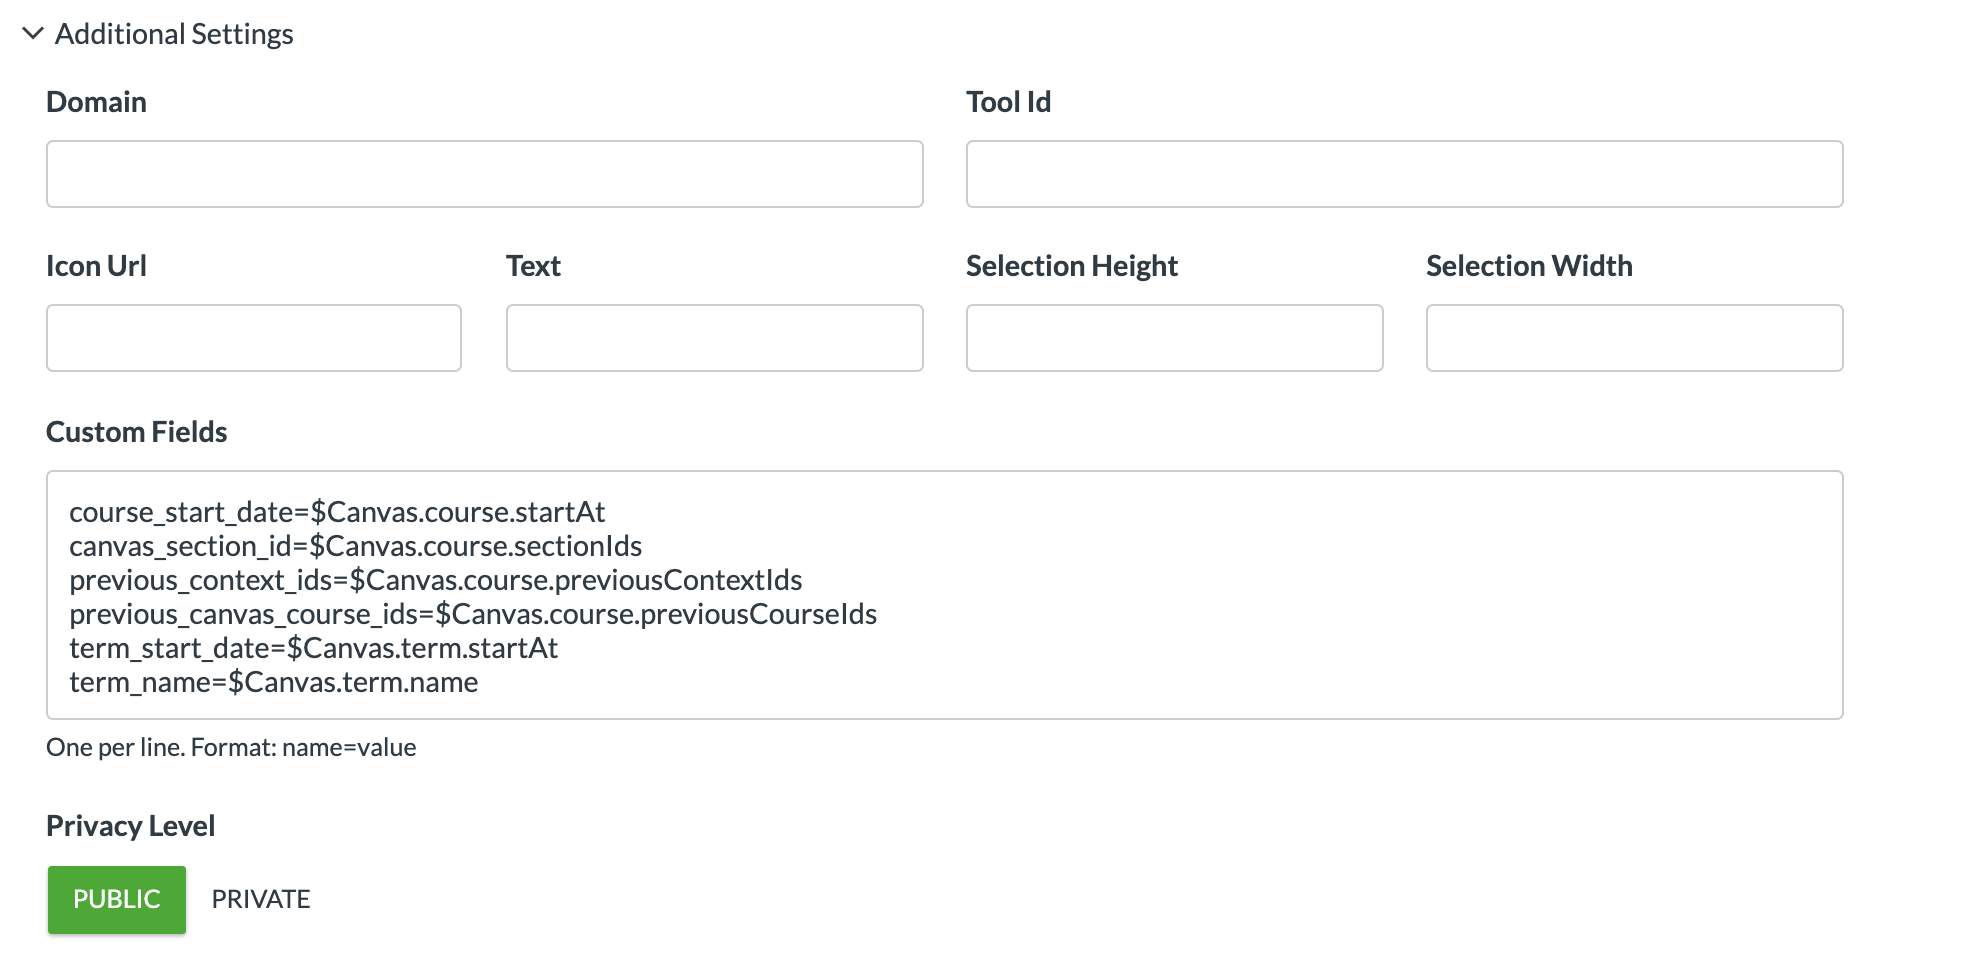1962x955 pixels.
Task: Click the Tool Id label
Action: [x=1008, y=102]
